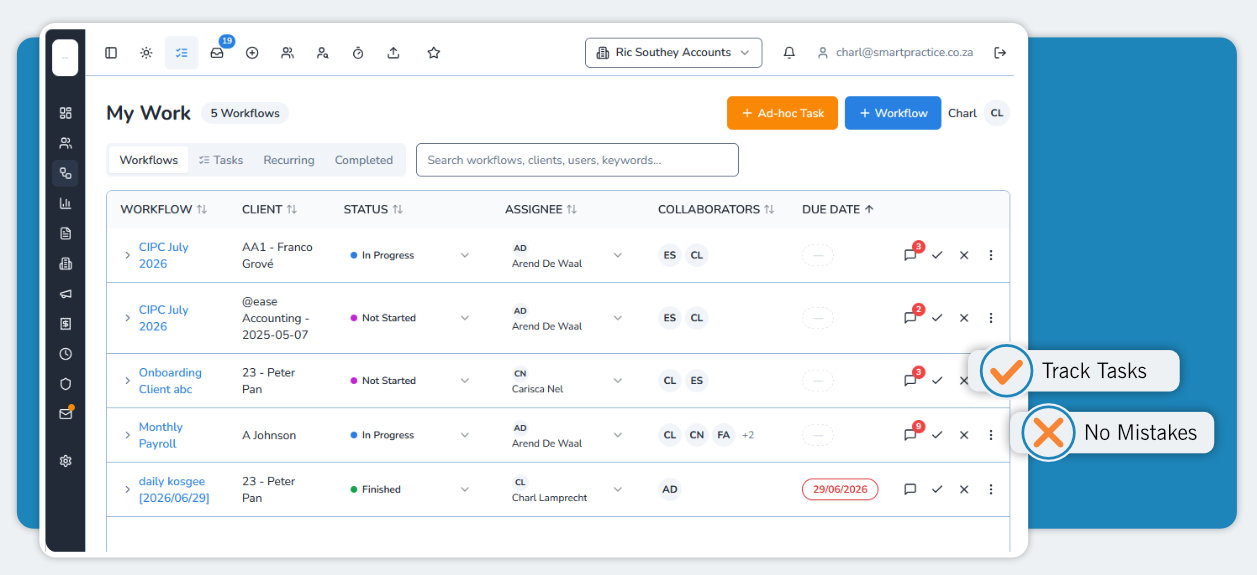Open comments for daily kosgee row
Screen dimensions: 1257x575
click(x=910, y=489)
